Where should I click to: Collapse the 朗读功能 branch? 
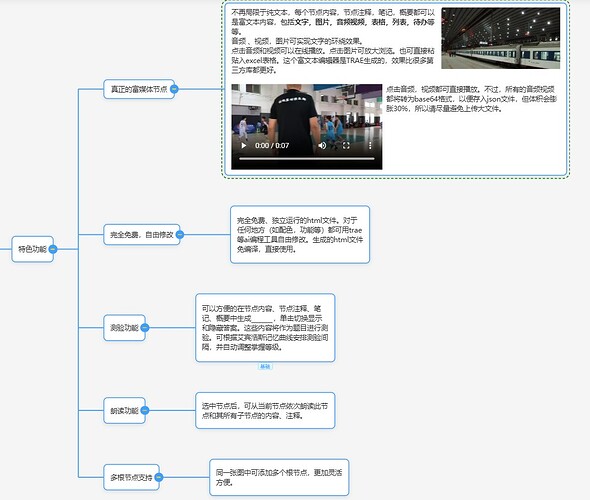coord(145,410)
